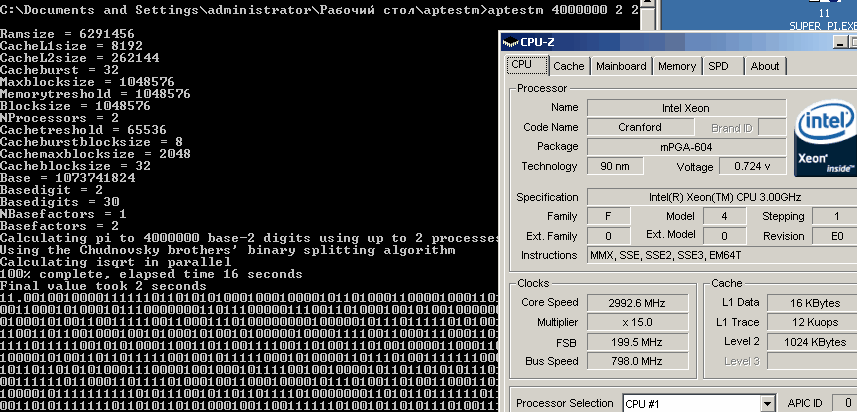Click the L1 Data value 16 KBytes
This screenshot has height=412, width=857.
click(x=814, y=303)
